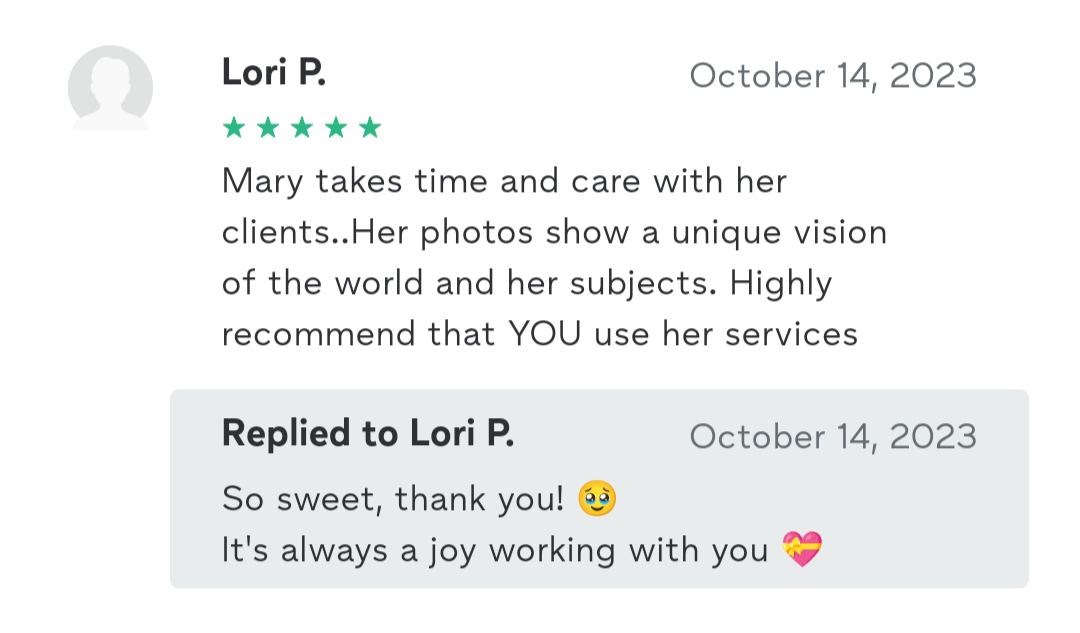Click the word "Highly" in the review
Viewport: 1080px width, 633px height.
coord(781,284)
